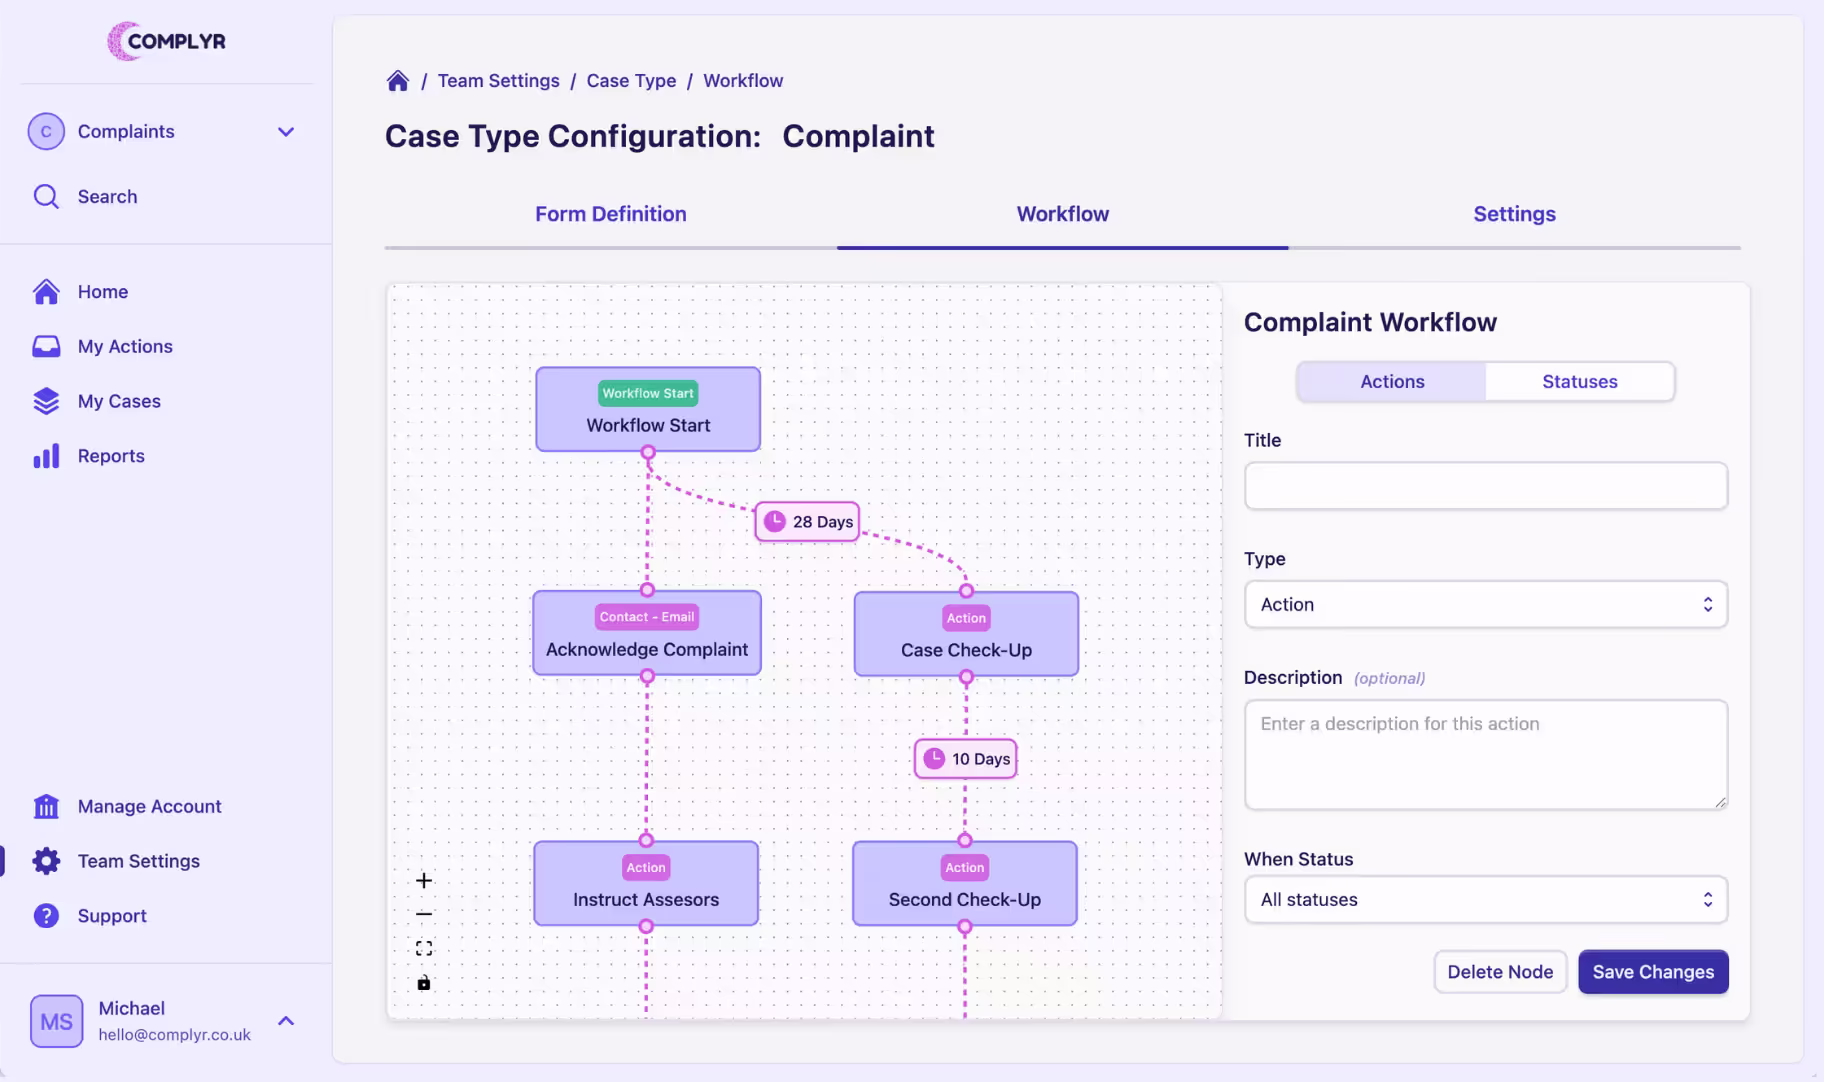
Task: Click Team Settings breadcrumb link
Action: 498,81
